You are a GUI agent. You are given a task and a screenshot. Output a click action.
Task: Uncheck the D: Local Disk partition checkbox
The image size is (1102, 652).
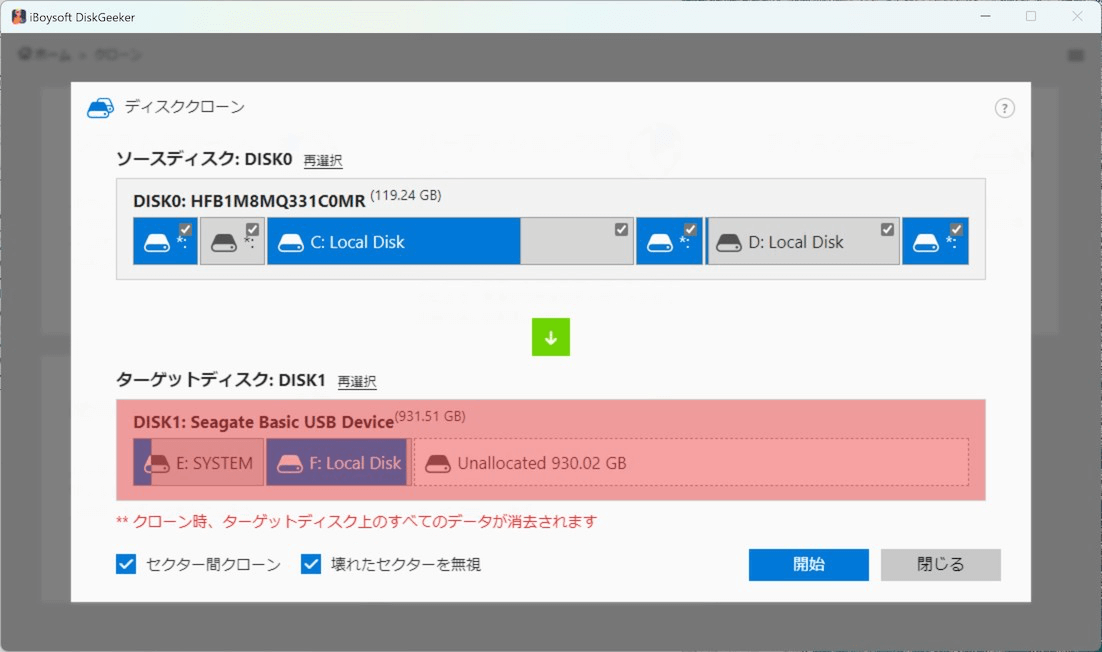pos(887,229)
